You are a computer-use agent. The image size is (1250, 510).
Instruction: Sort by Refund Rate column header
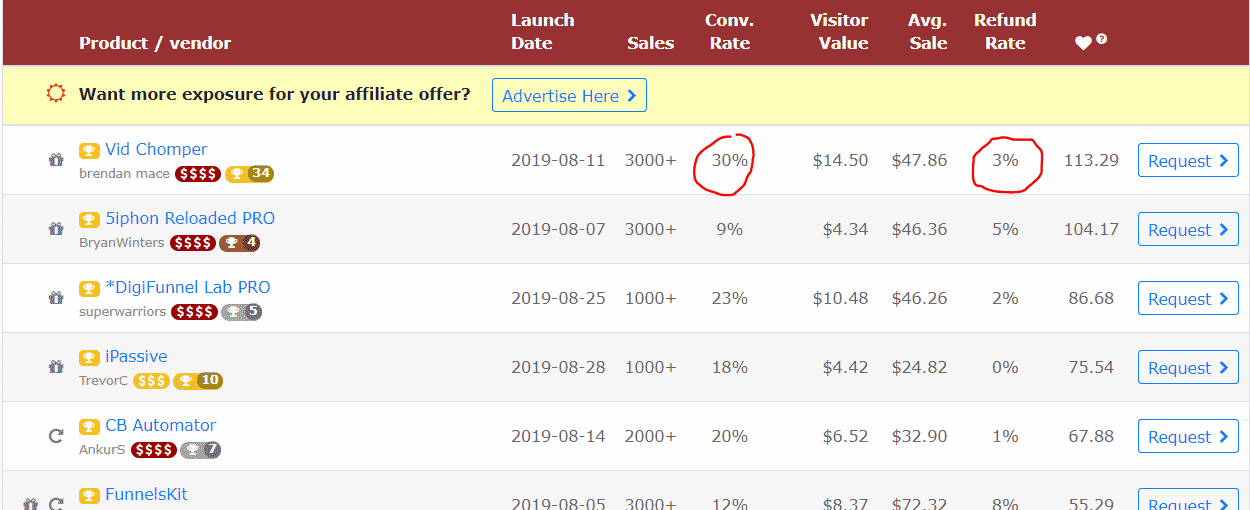pyautogui.click(x=1005, y=32)
